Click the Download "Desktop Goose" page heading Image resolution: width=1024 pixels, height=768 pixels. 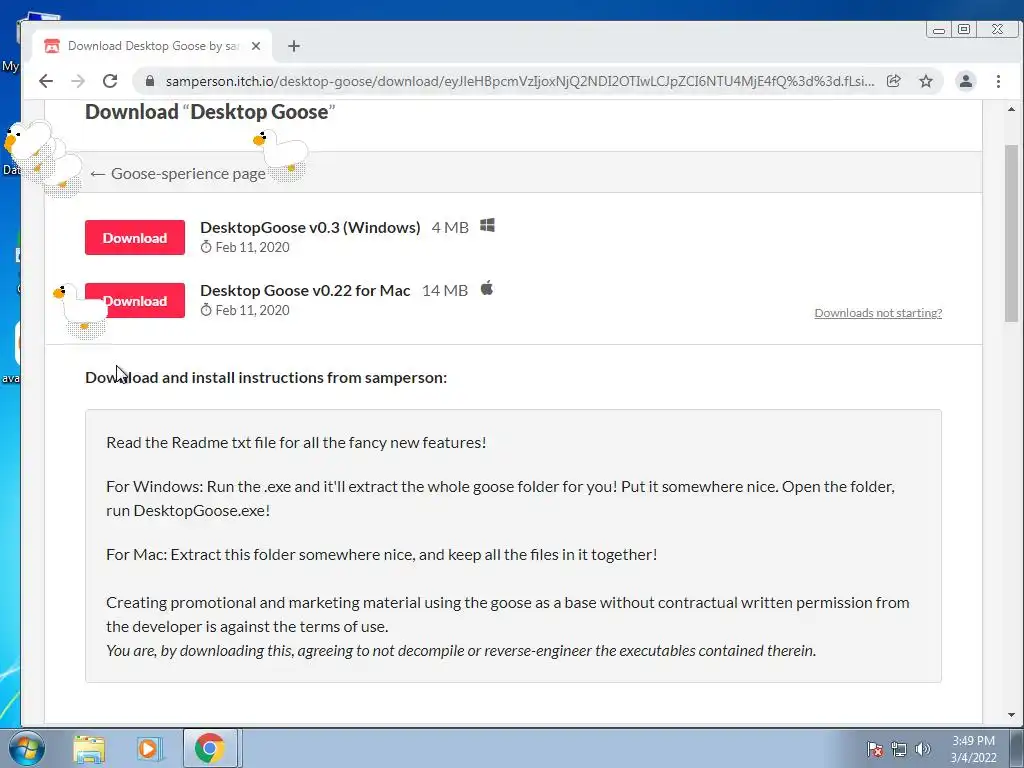pos(210,112)
